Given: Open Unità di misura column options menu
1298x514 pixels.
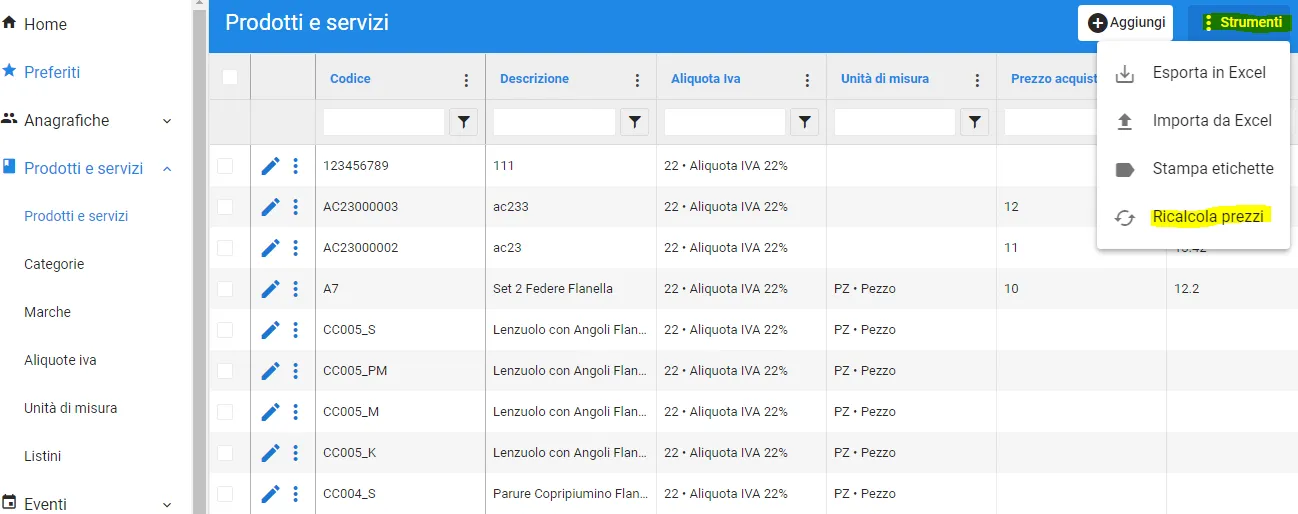Looking at the screenshot, I should point(977,80).
